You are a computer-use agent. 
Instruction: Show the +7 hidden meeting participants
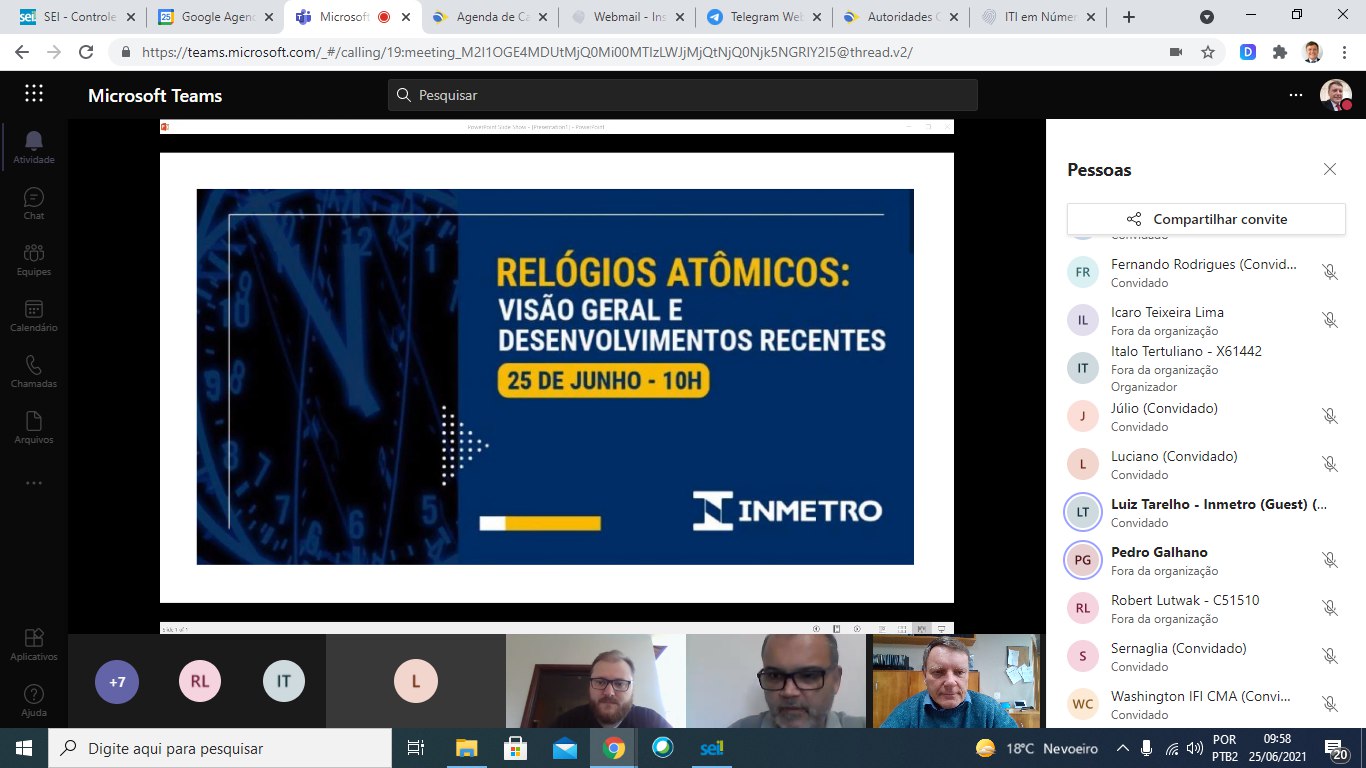click(x=117, y=681)
